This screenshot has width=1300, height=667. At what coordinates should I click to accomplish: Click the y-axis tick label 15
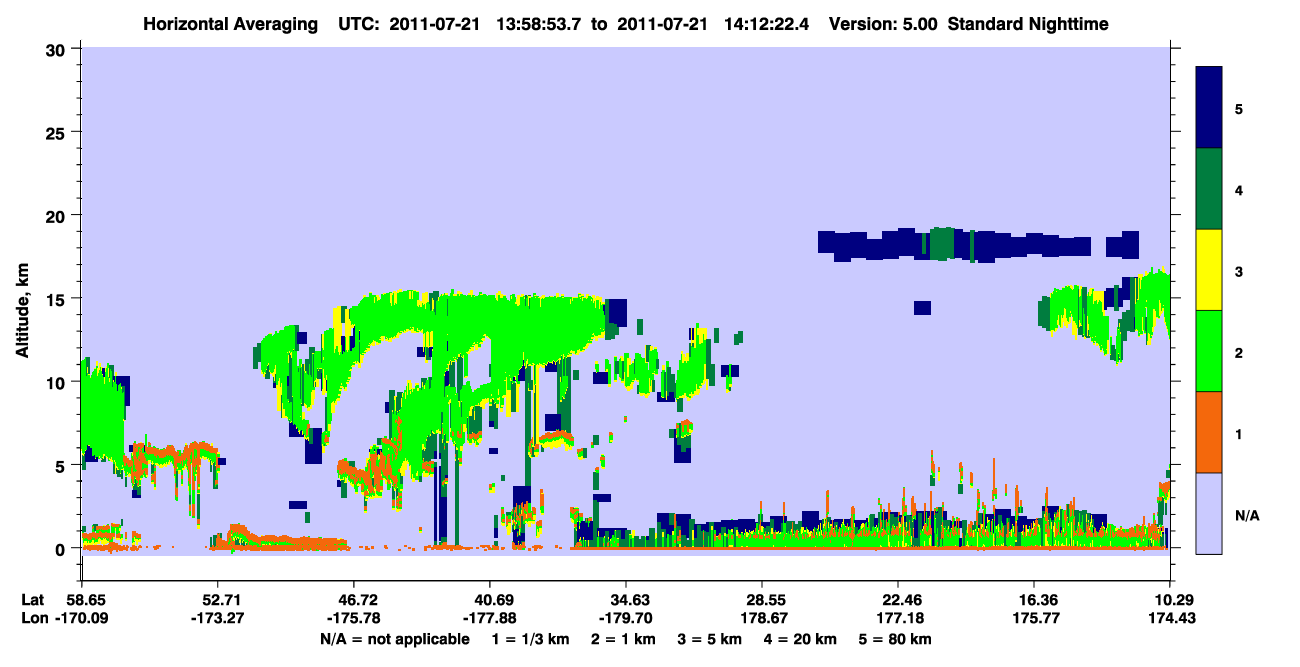(x=56, y=298)
